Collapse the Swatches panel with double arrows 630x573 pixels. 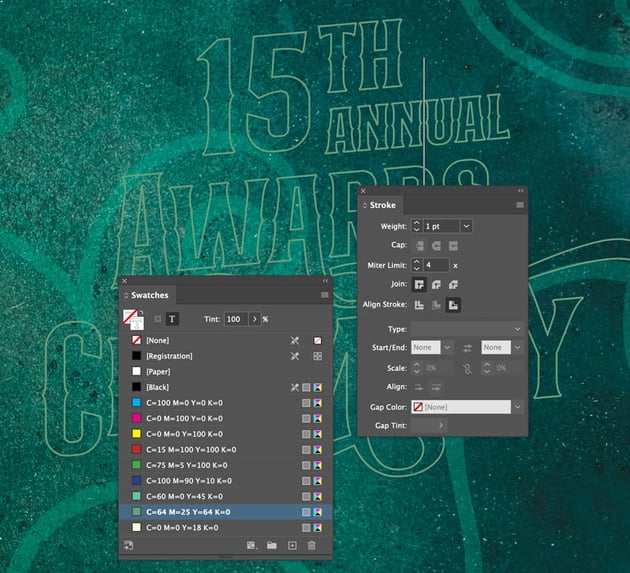point(325,280)
